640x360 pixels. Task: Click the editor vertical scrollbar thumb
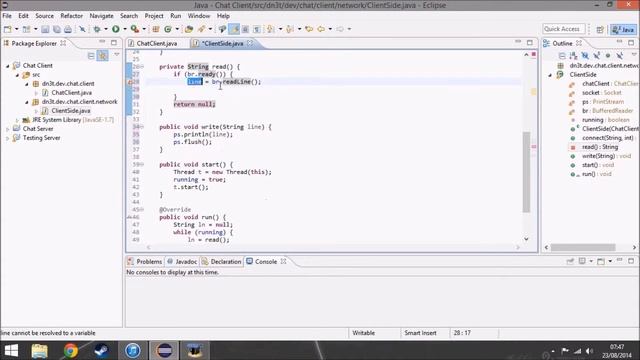tap(527, 172)
